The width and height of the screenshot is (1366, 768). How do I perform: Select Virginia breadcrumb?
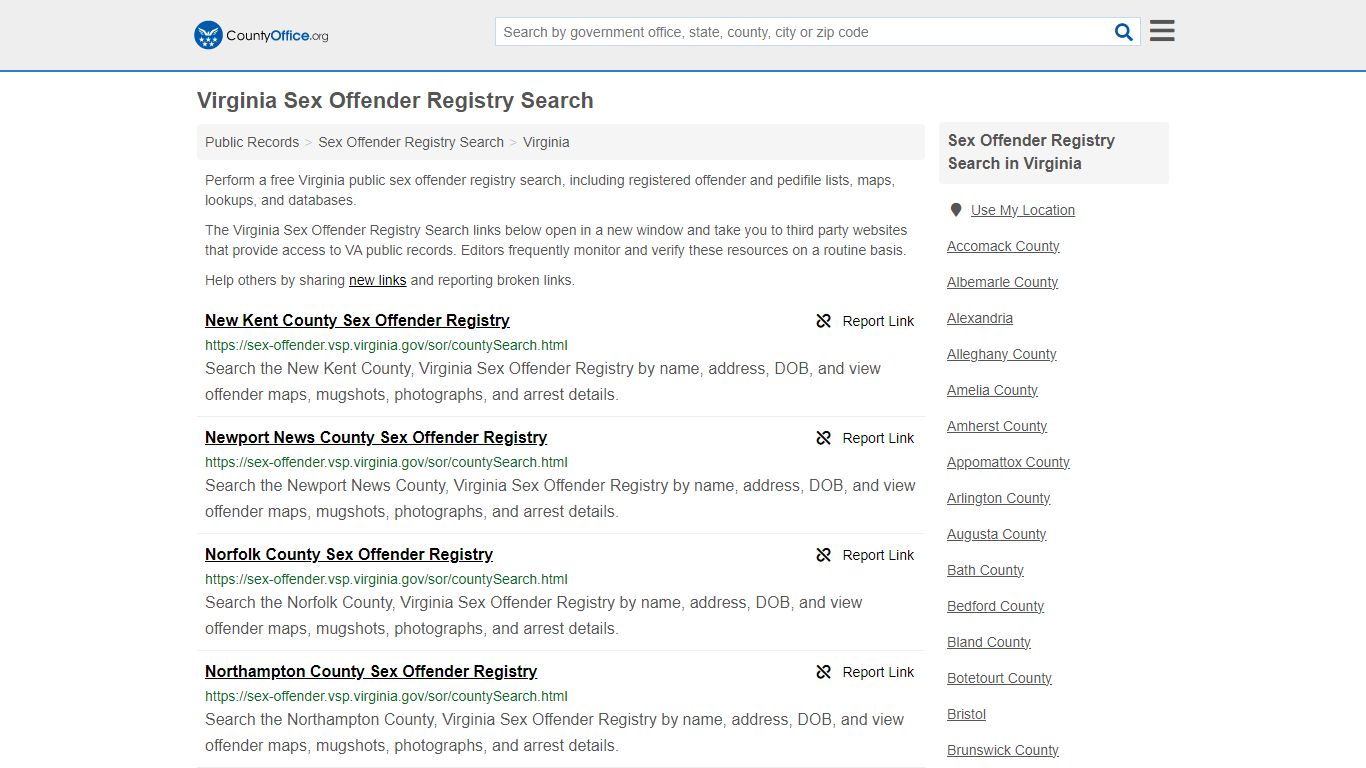coord(546,142)
